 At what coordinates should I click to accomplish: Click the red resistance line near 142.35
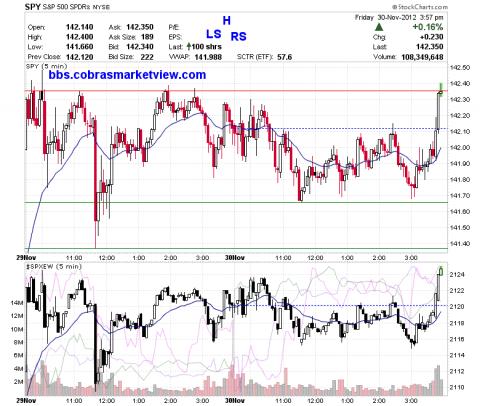click(x=236, y=91)
